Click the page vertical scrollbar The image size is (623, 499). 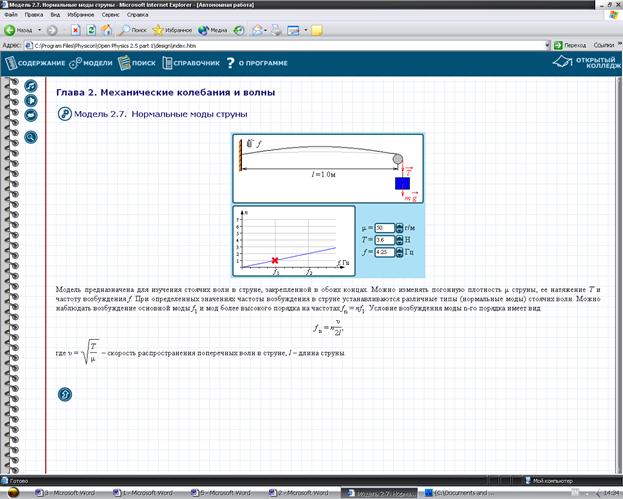point(619,274)
